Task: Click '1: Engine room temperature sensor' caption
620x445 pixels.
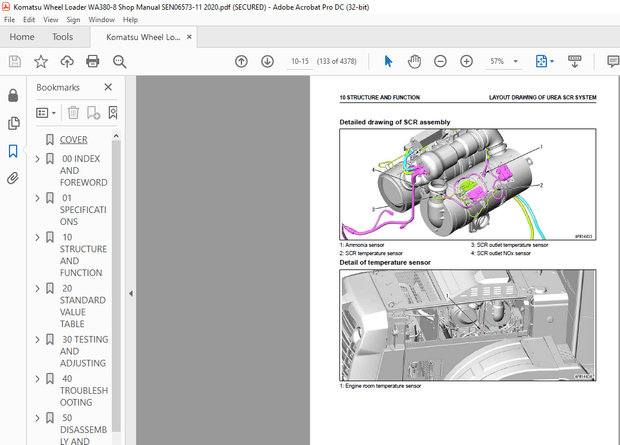Action: click(380, 386)
